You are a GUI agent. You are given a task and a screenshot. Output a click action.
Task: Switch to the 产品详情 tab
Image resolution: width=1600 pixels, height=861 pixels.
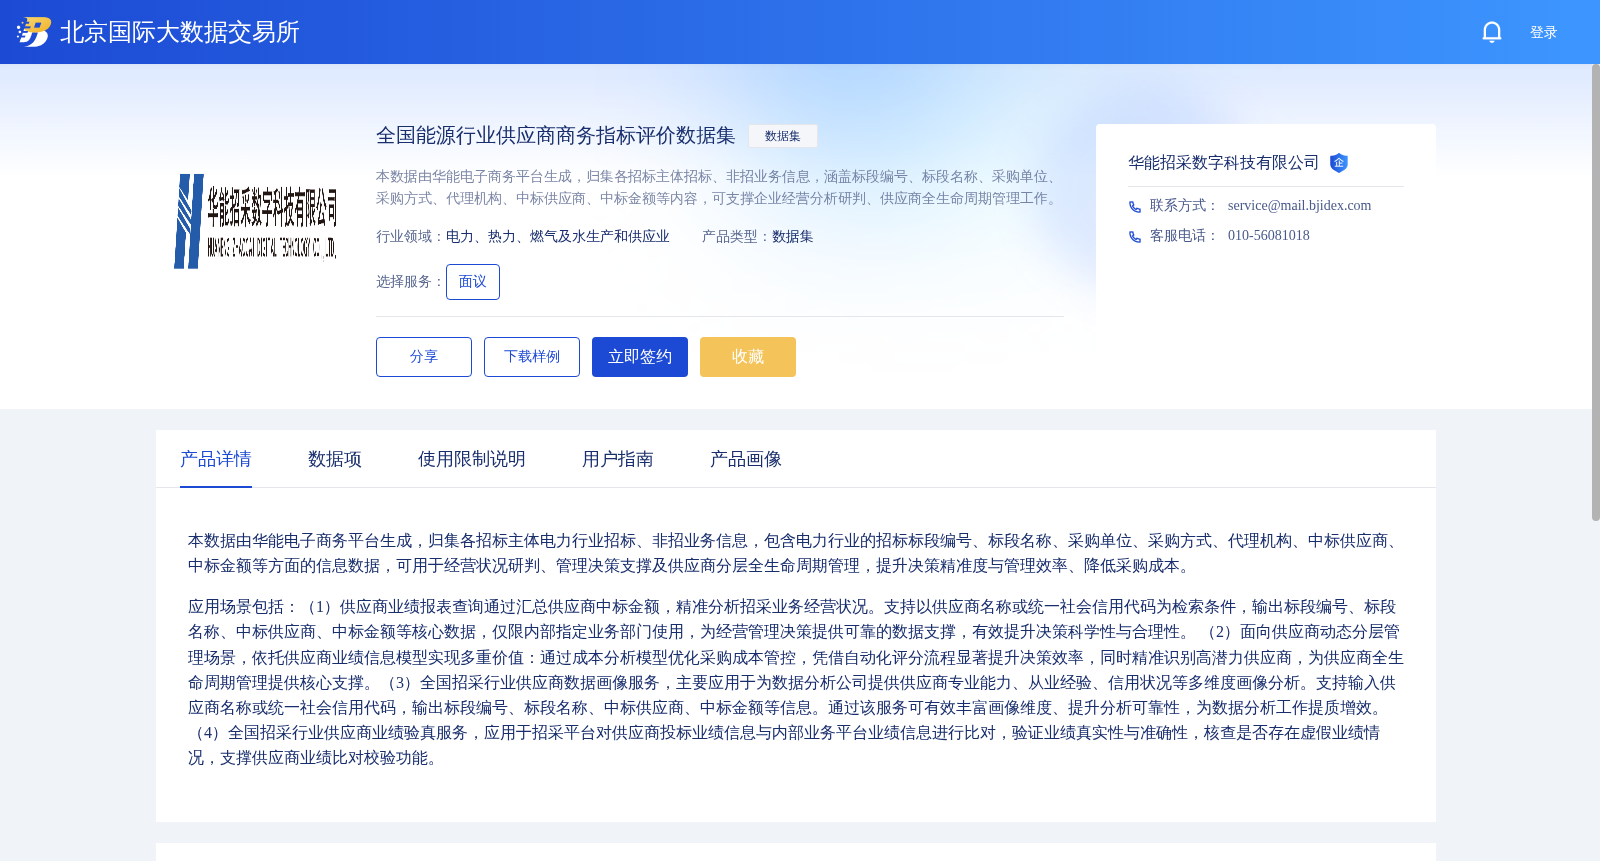coord(216,459)
